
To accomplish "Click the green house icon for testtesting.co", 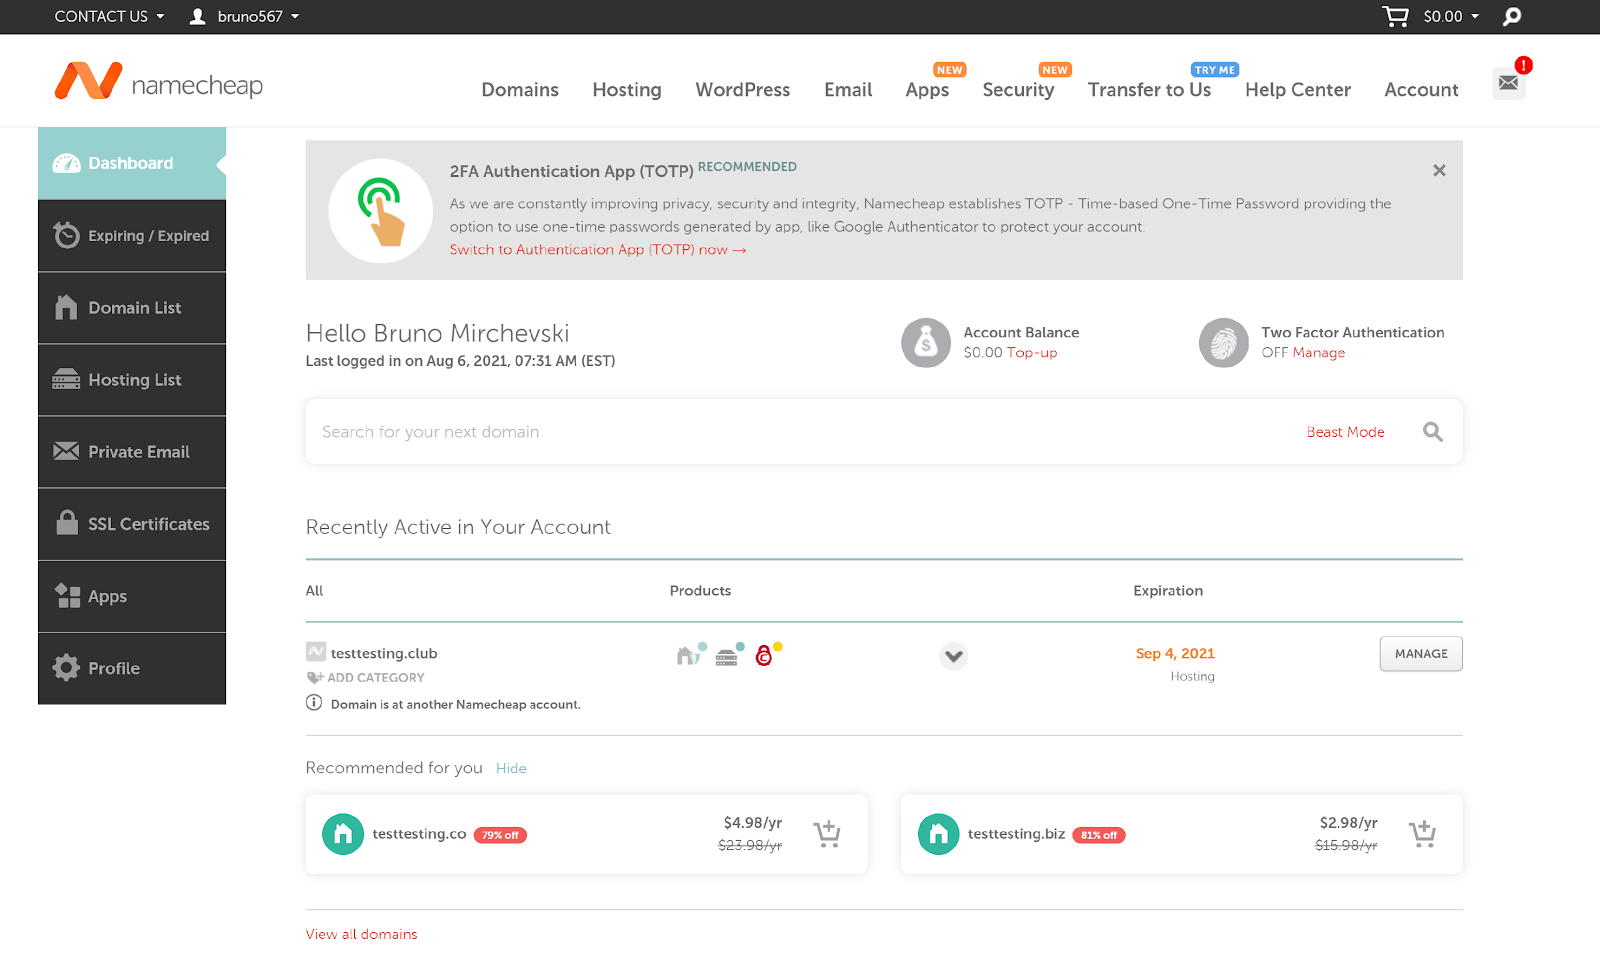I will click(x=343, y=834).
